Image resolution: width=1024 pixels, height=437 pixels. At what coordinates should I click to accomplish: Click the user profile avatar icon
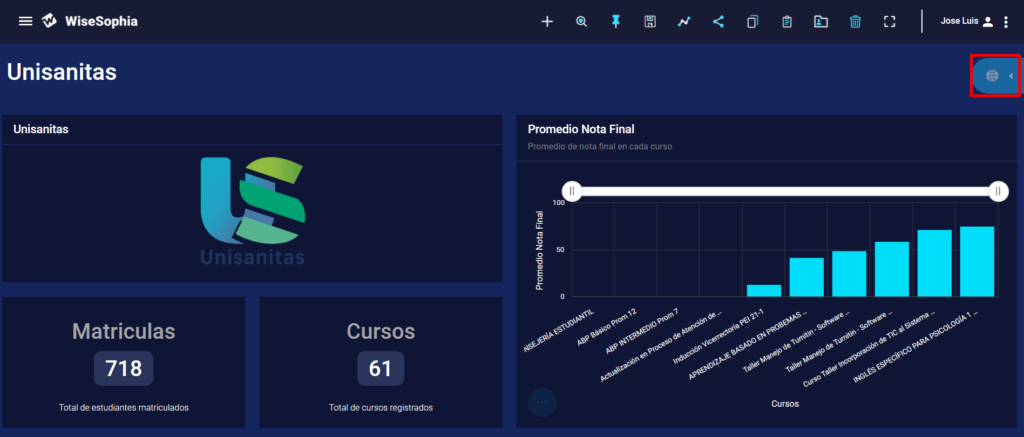pos(988,22)
